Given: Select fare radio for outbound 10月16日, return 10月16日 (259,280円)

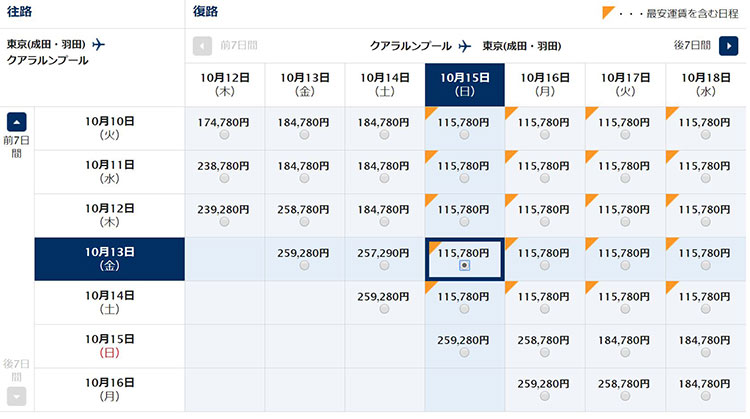Looking at the screenshot, I should (x=544, y=396).
